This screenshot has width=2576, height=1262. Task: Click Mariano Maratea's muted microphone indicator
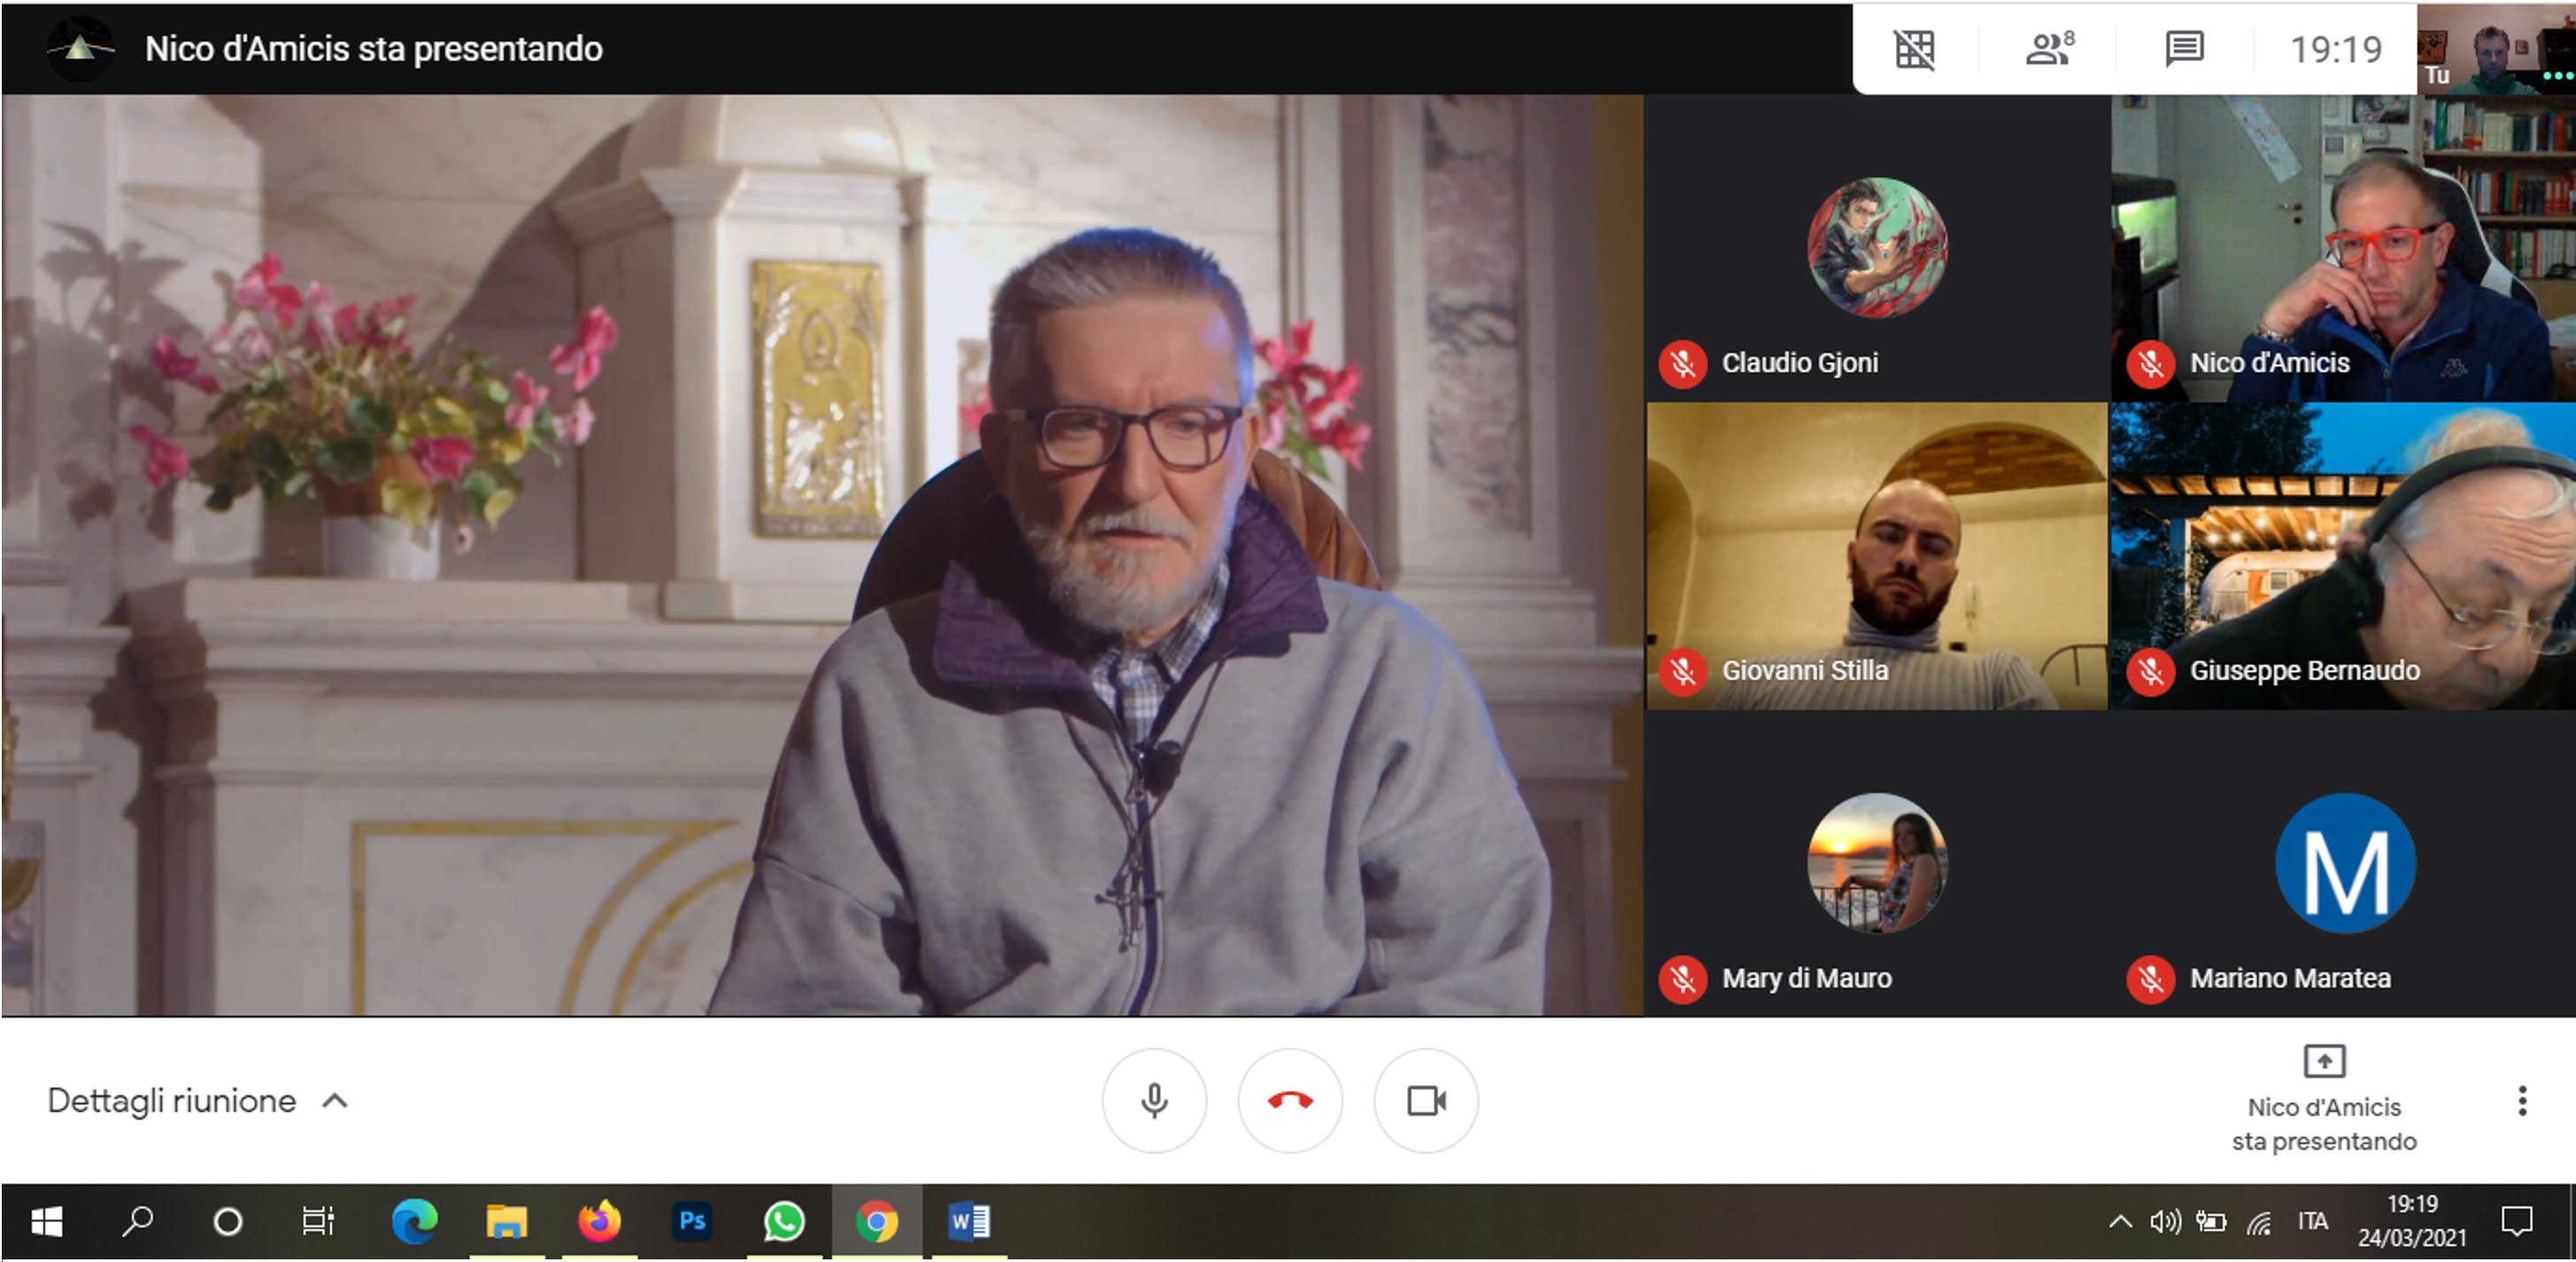pyautogui.click(x=2151, y=979)
